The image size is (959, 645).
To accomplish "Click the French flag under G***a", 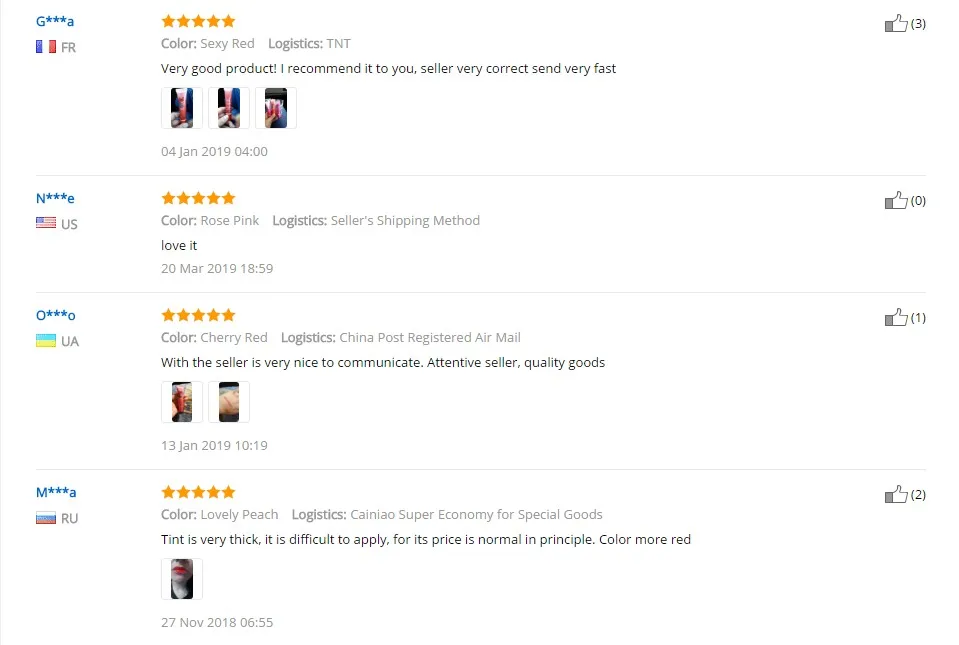I will pyautogui.click(x=46, y=47).
